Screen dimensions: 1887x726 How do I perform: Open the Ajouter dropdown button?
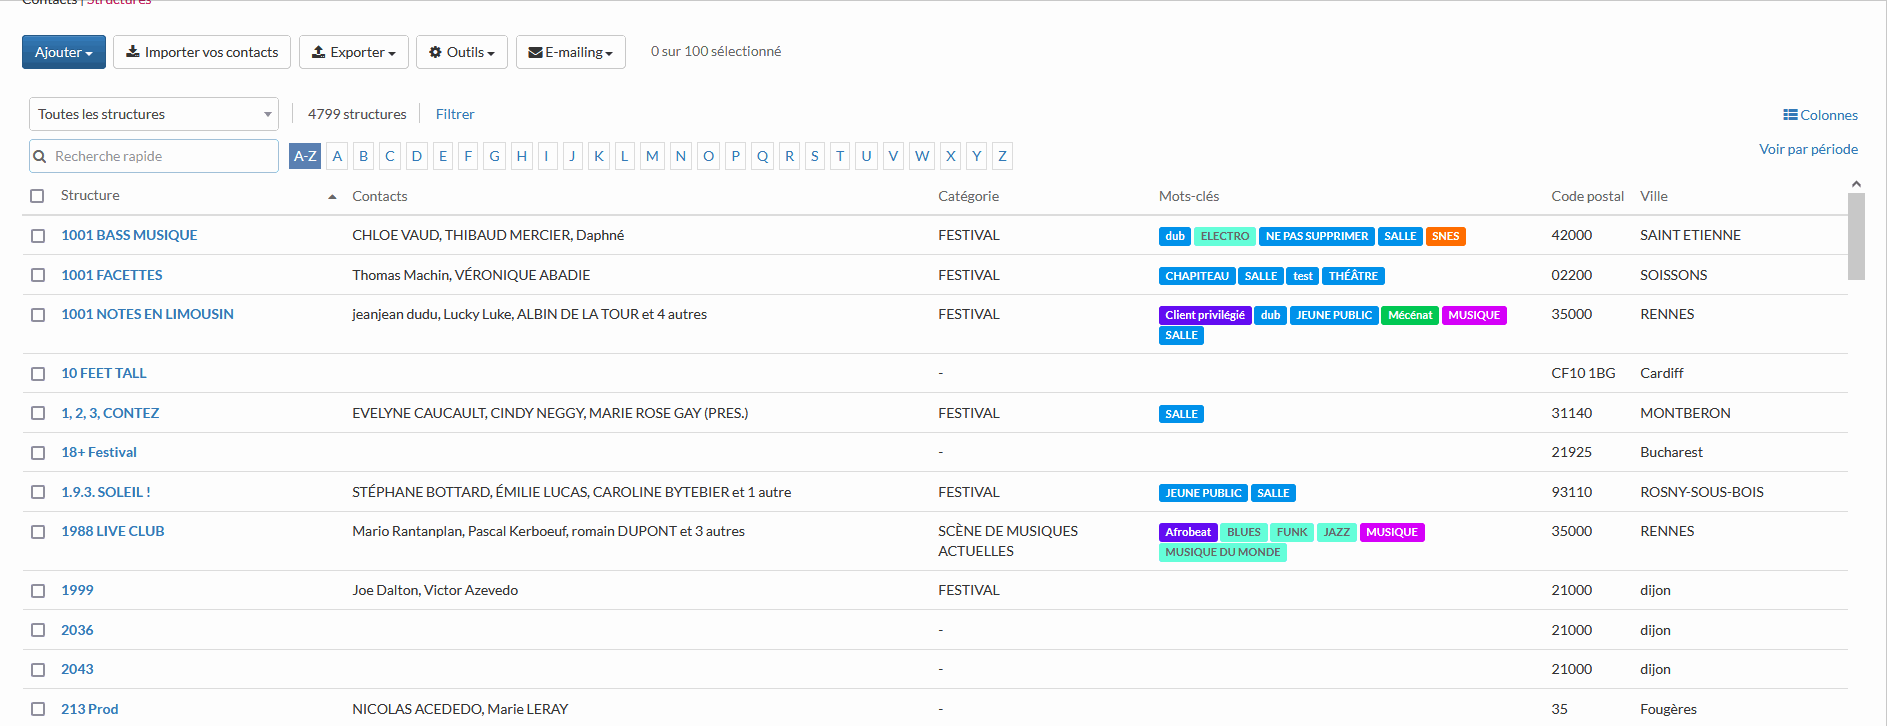tap(63, 52)
